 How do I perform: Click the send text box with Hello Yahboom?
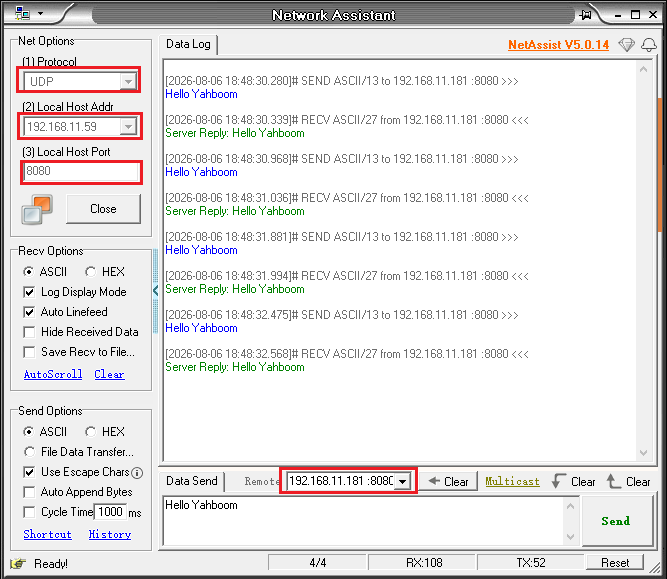coord(364,521)
